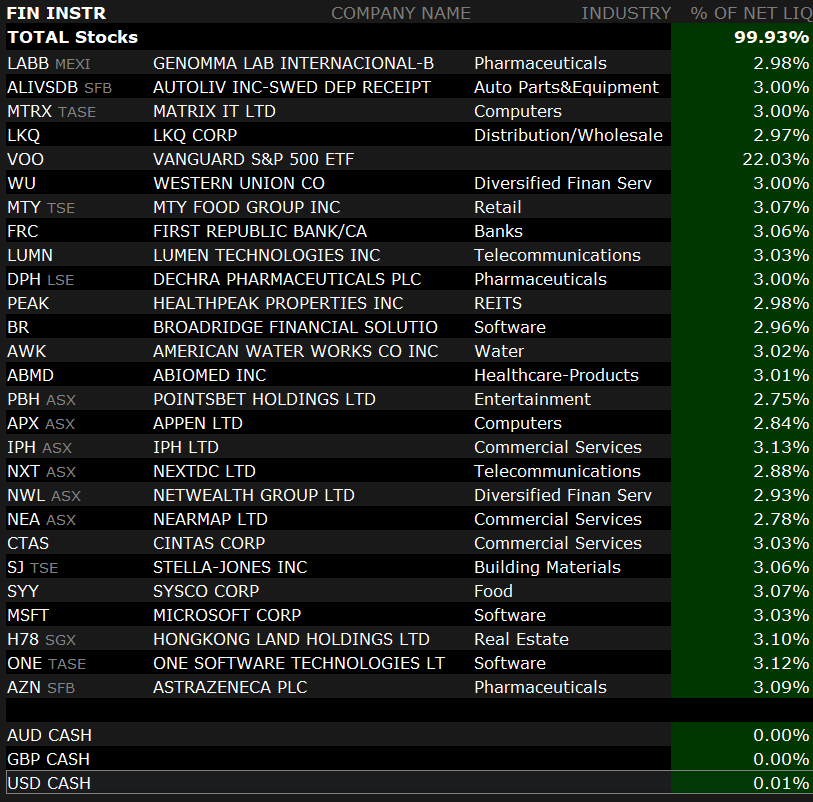This screenshot has width=813, height=802.
Task: Select the H78 SGX ticker
Action: [41, 640]
